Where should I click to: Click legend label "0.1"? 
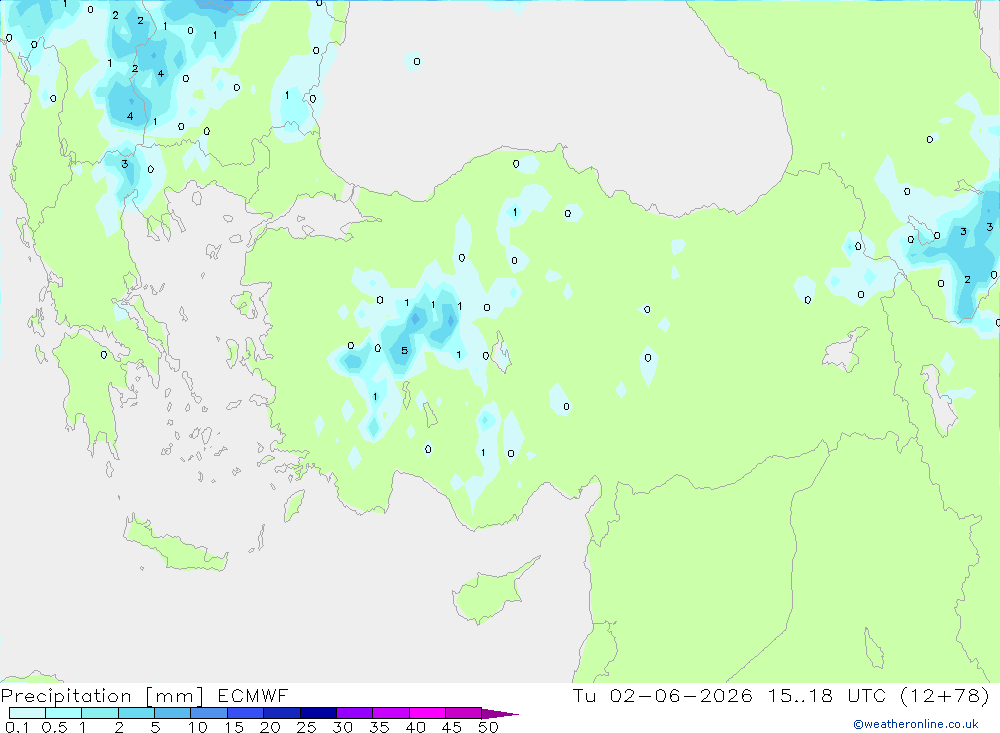point(17,727)
